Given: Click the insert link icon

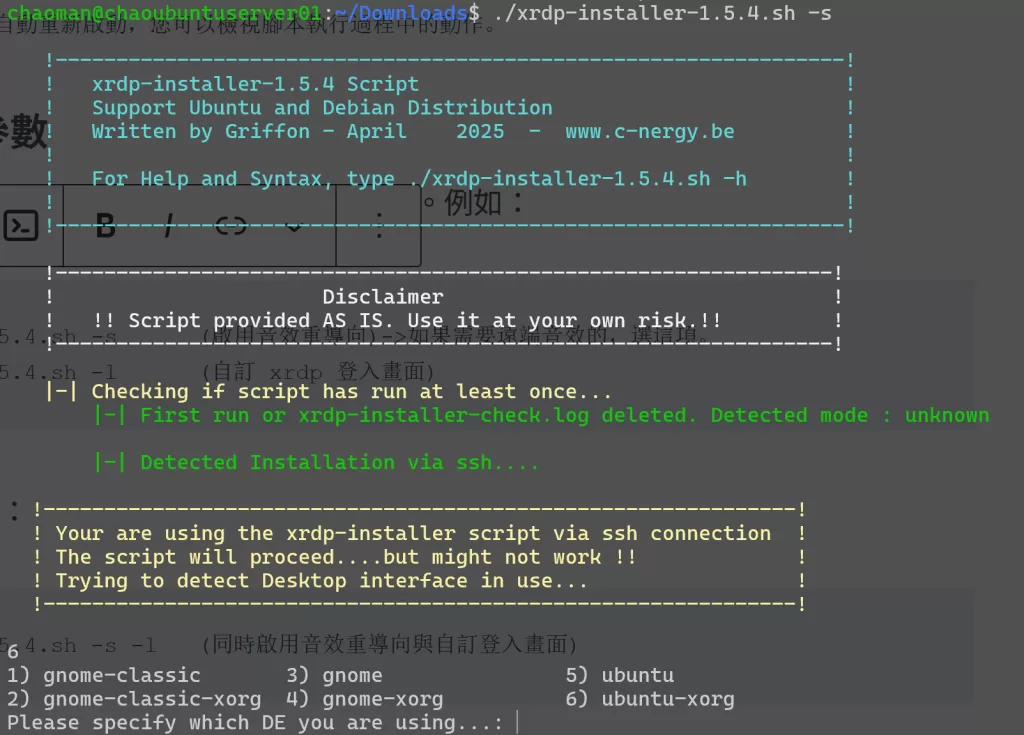Looking at the screenshot, I should coord(231,227).
